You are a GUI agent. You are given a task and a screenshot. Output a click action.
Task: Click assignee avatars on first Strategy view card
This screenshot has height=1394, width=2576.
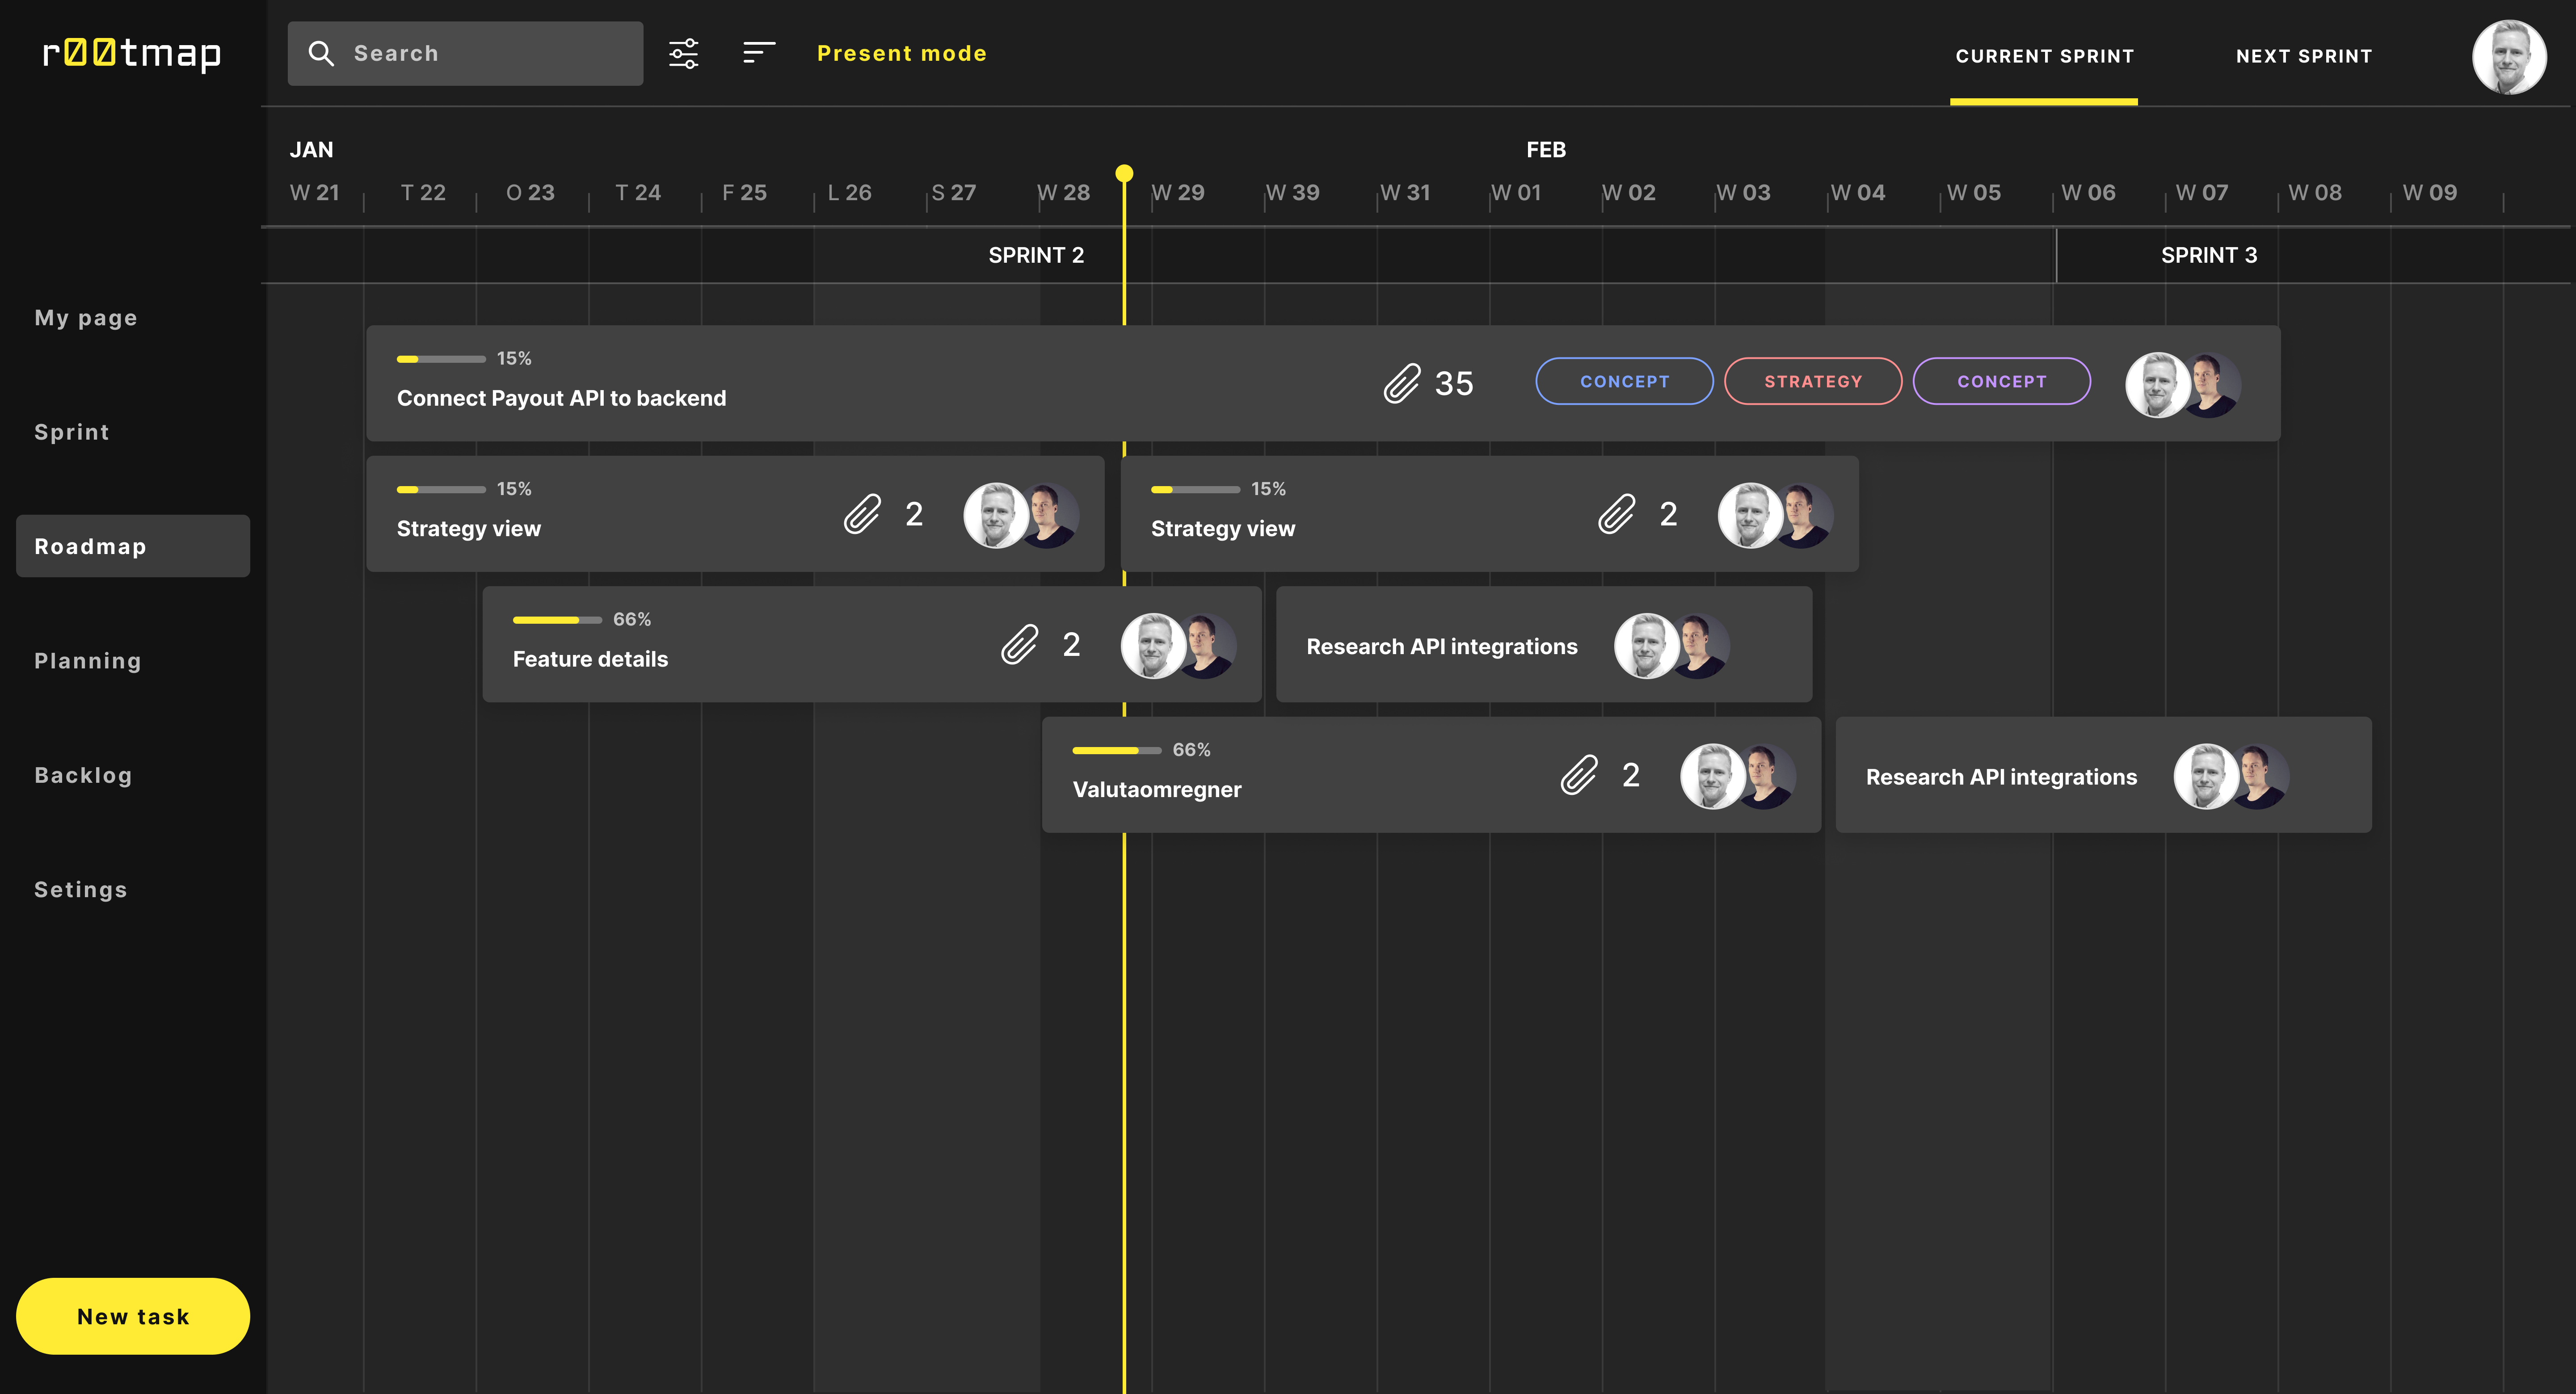pyautogui.click(x=1021, y=515)
